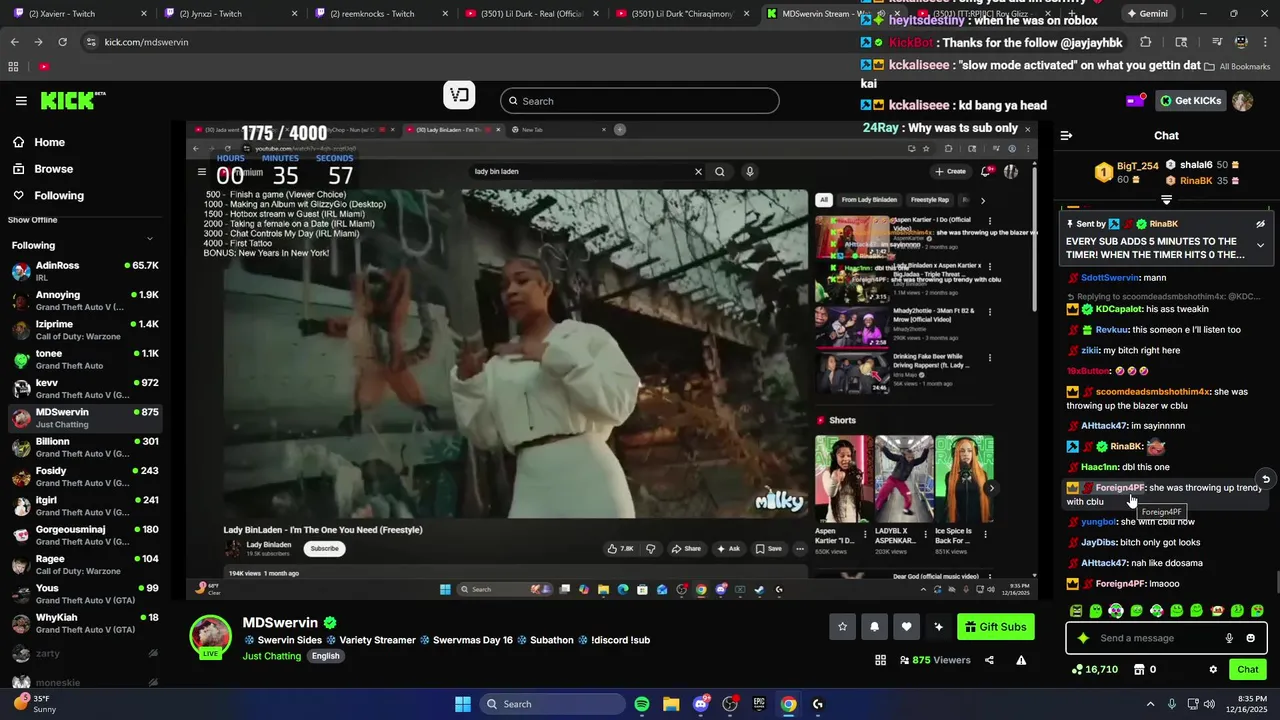This screenshot has width=1280, height=720.
Task: Open the chat emoji picker
Action: coord(1250,638)
